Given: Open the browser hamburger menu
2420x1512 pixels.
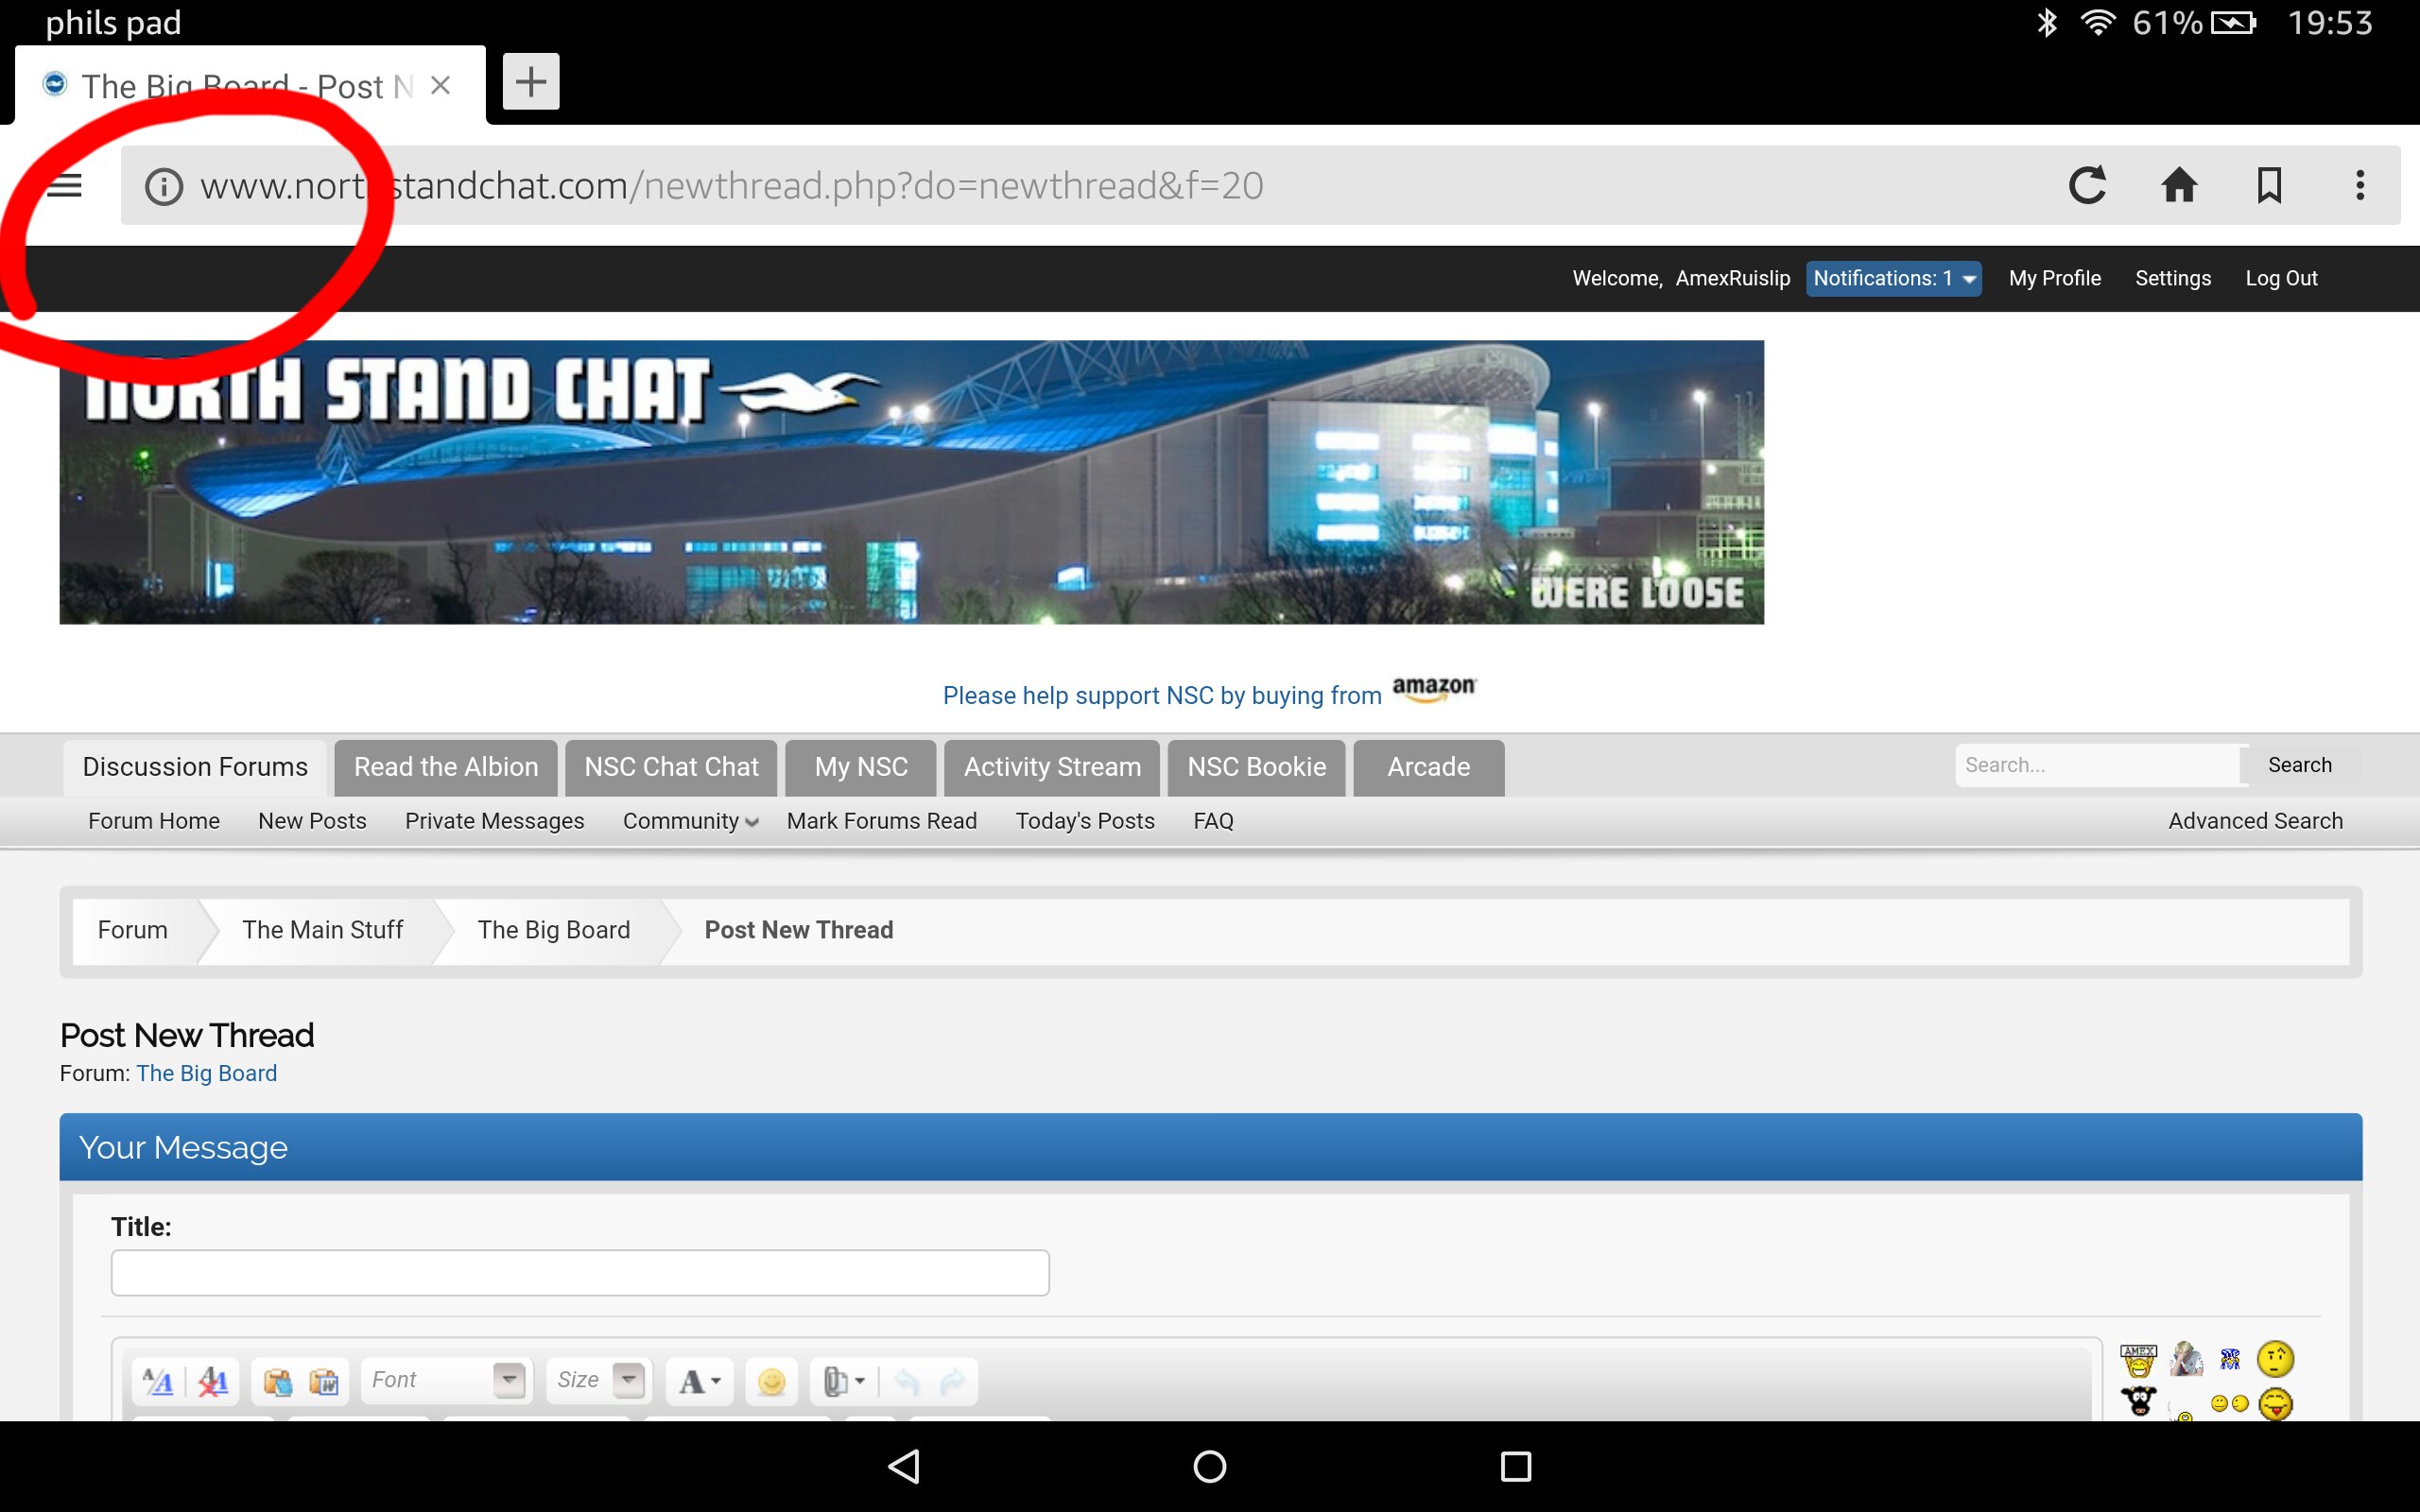Looking at the screenshot, I should tap(65, 185).
